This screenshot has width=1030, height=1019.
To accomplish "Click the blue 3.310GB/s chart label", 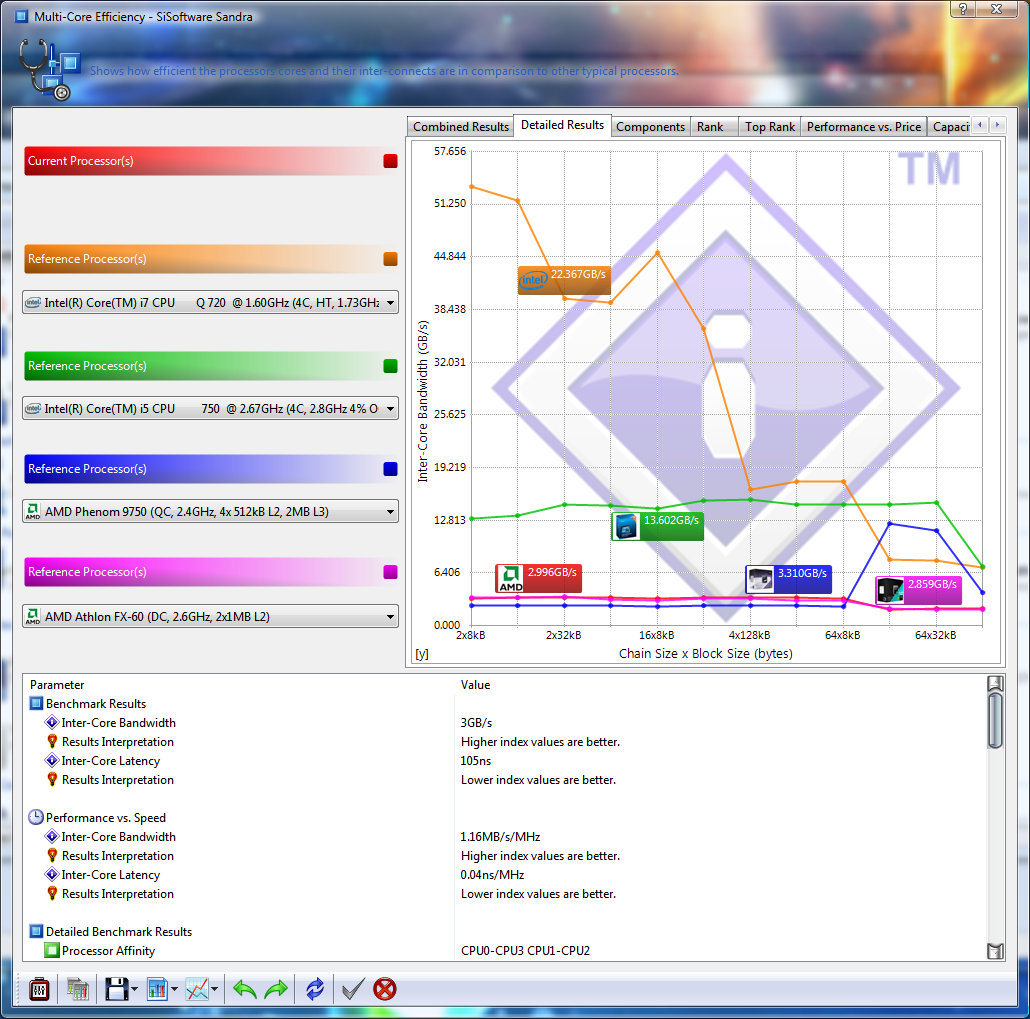I will pos(788,579).
